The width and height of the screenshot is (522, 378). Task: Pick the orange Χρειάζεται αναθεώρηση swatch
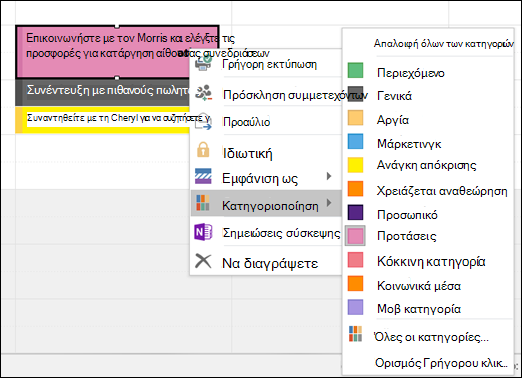(x=355, y=189)
